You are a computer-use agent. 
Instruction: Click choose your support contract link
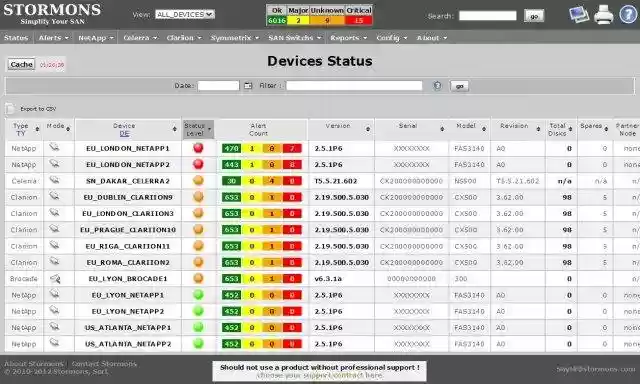pos(320,375)
